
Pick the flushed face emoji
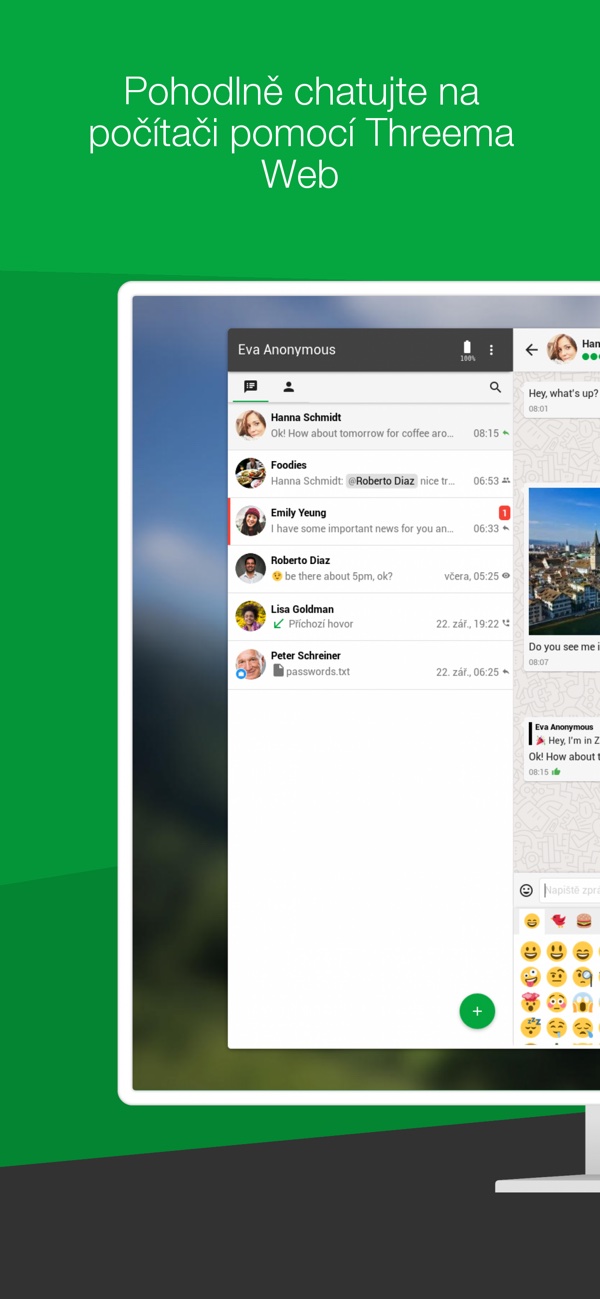pos(557,1003)
